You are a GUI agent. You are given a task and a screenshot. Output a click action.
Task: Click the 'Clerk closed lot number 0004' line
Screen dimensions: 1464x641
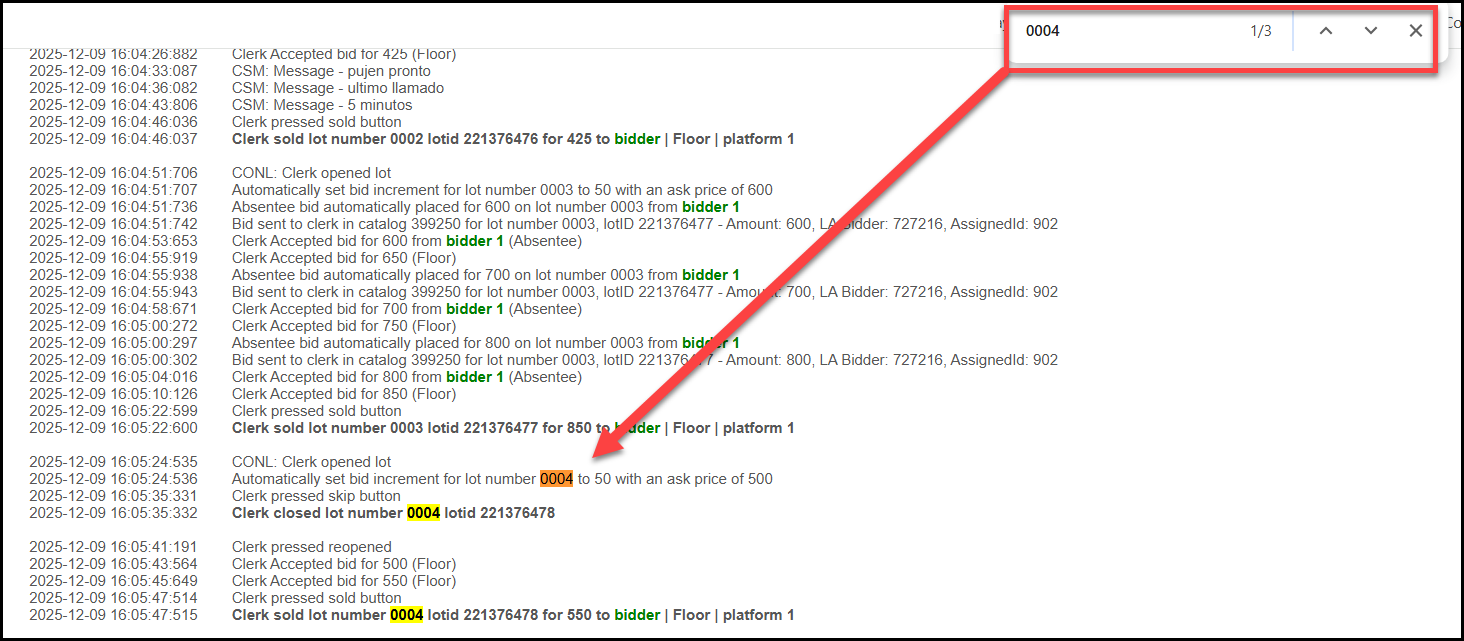[393, 513]
